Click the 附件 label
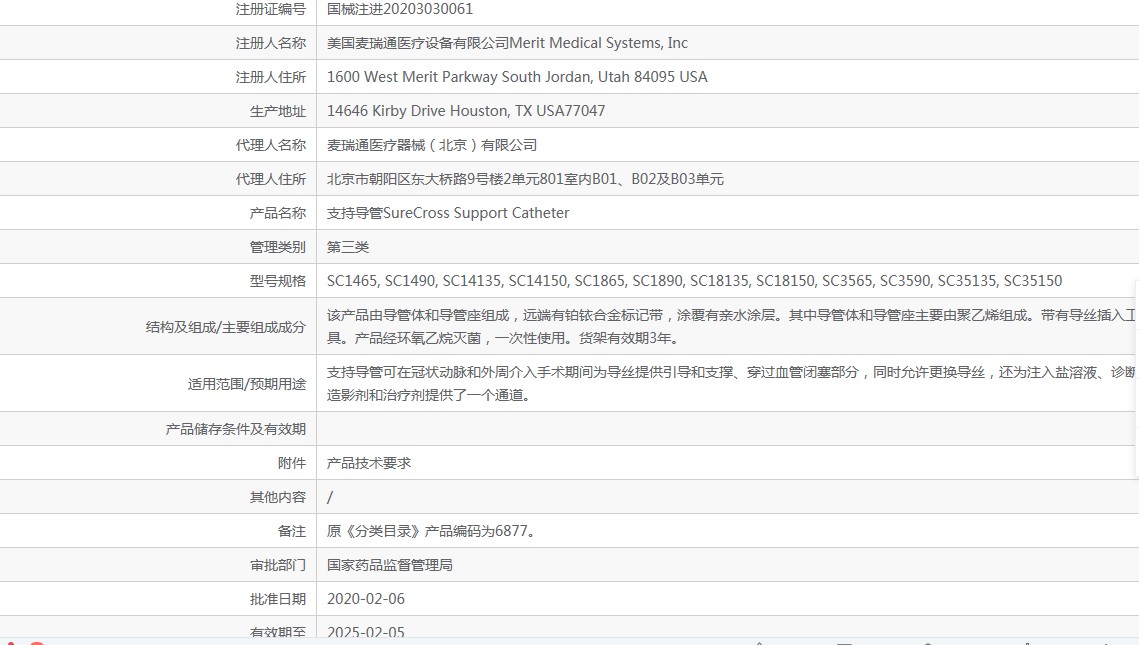Image resolution: width=1139 pixels, height=645 pixels. 291,463
